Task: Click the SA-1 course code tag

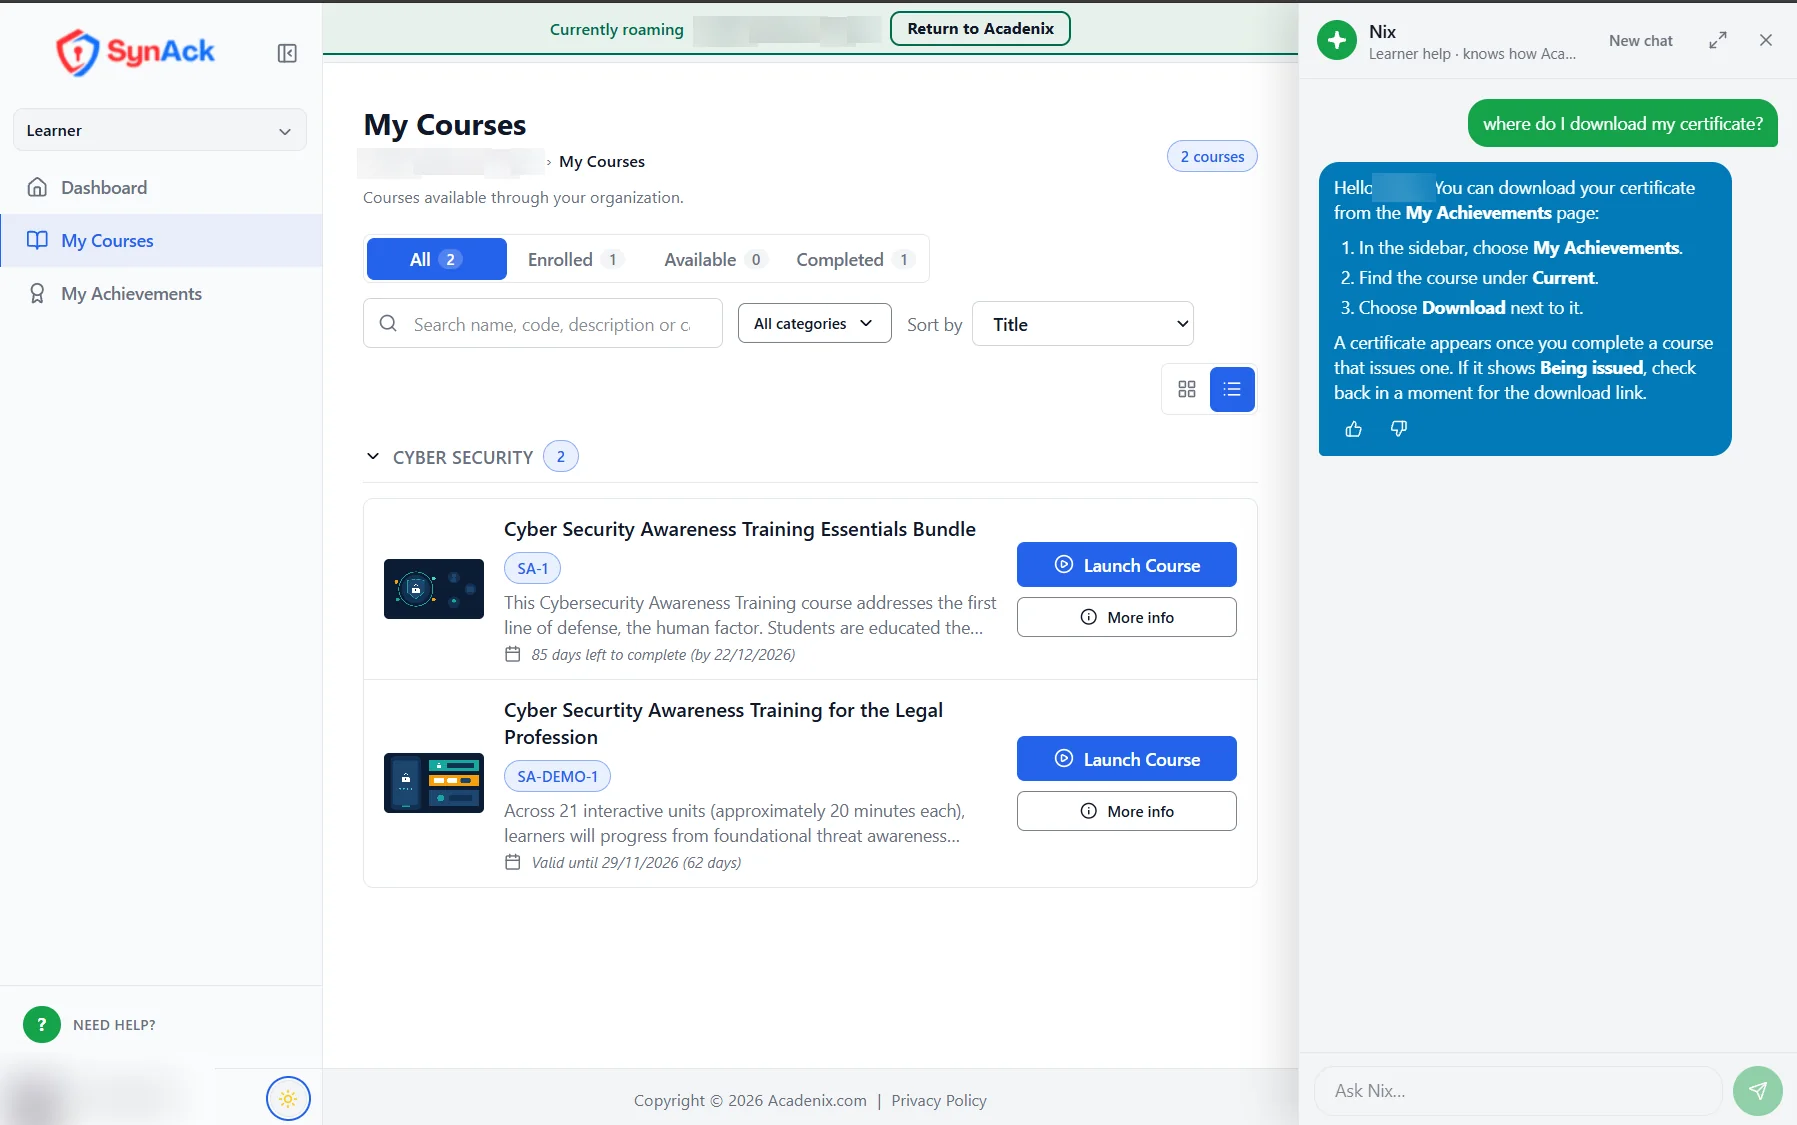Action: tap(532, 568)
